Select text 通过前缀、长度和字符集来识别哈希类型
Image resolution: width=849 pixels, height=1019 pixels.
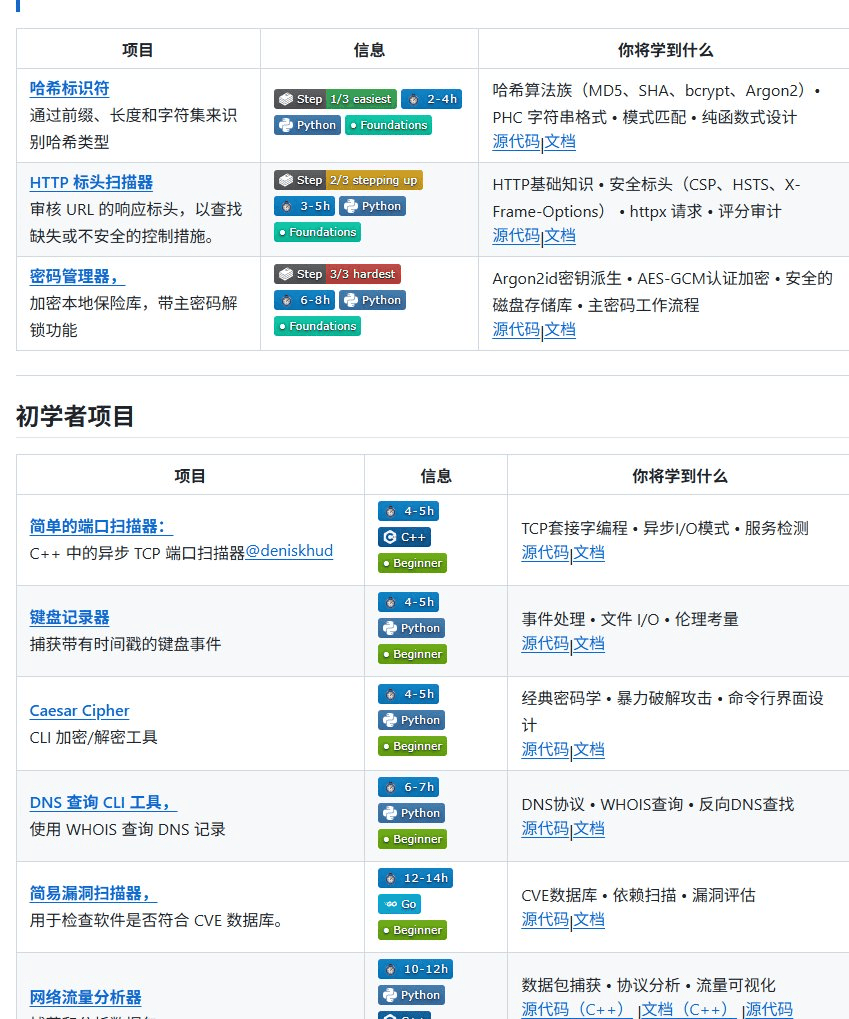[133, 129]
